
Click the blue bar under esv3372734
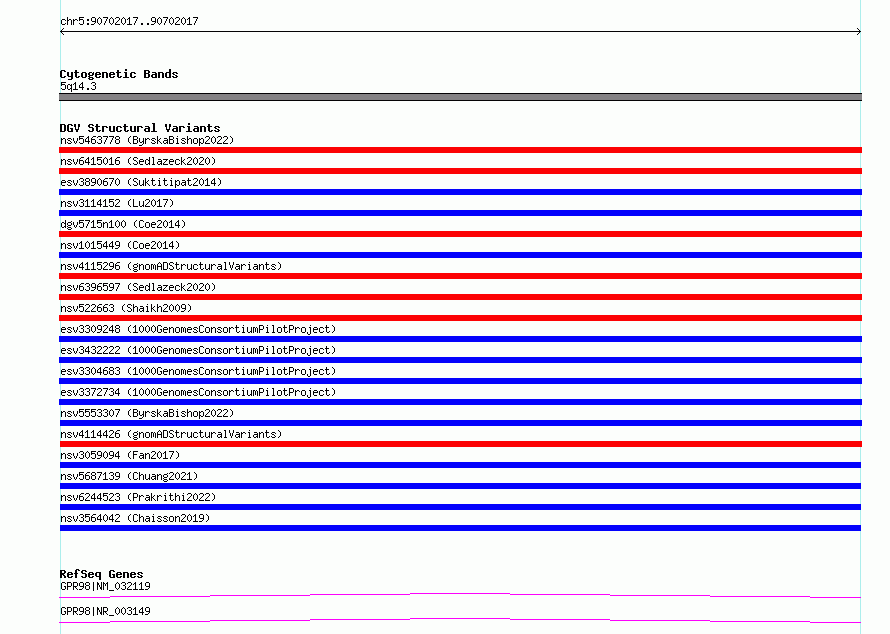coord(460,402)
